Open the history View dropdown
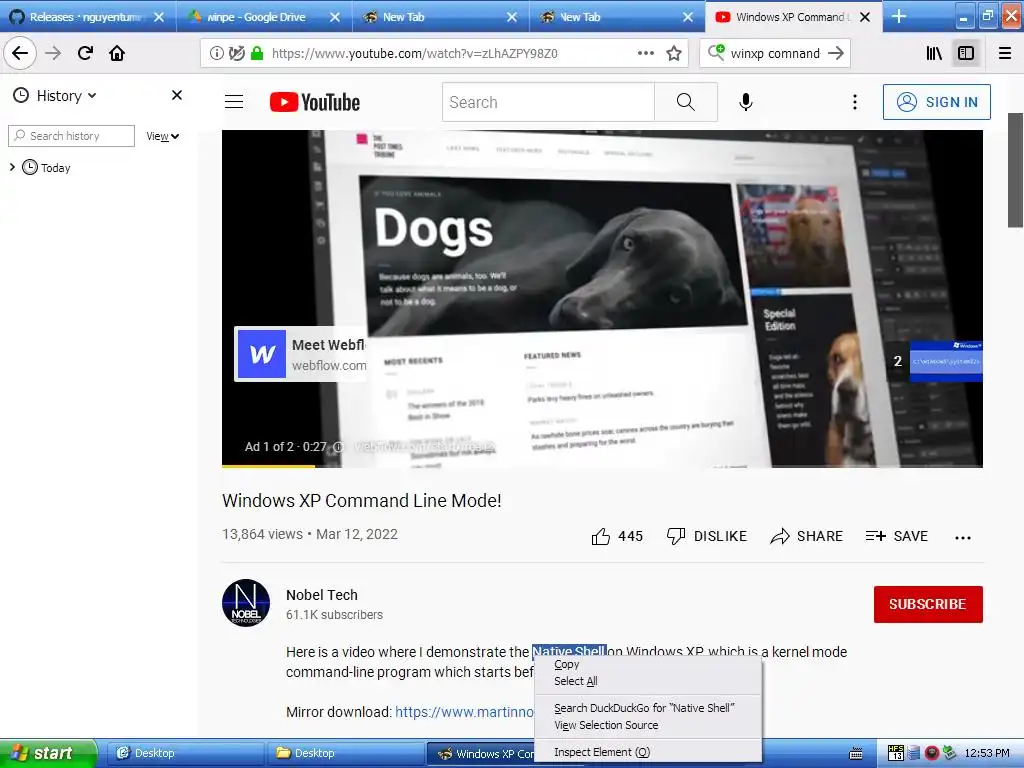The height and width of the screenshot is (768, 1024). pos(163,136)
